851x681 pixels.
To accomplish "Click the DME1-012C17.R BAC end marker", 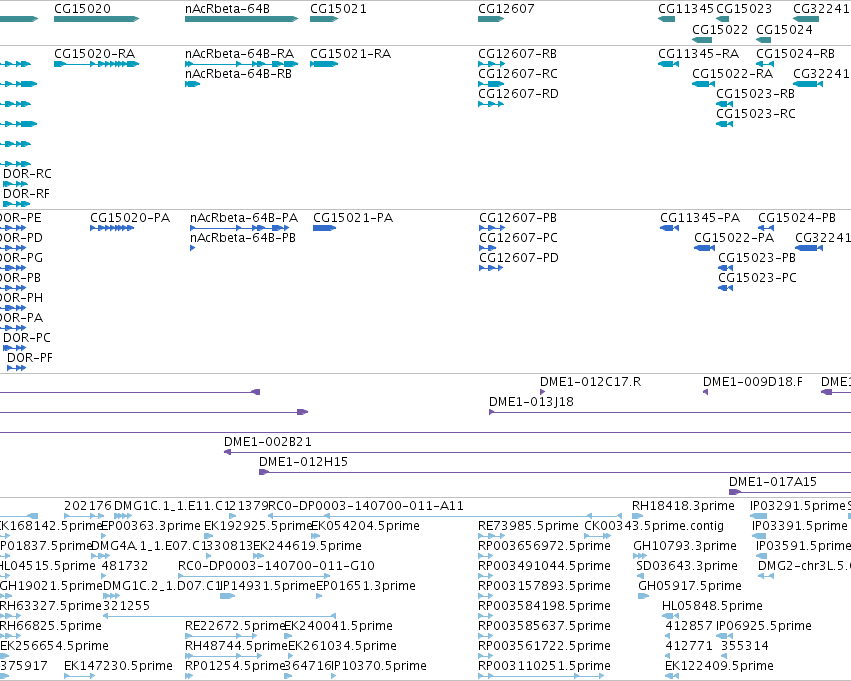I will [543, 392].
